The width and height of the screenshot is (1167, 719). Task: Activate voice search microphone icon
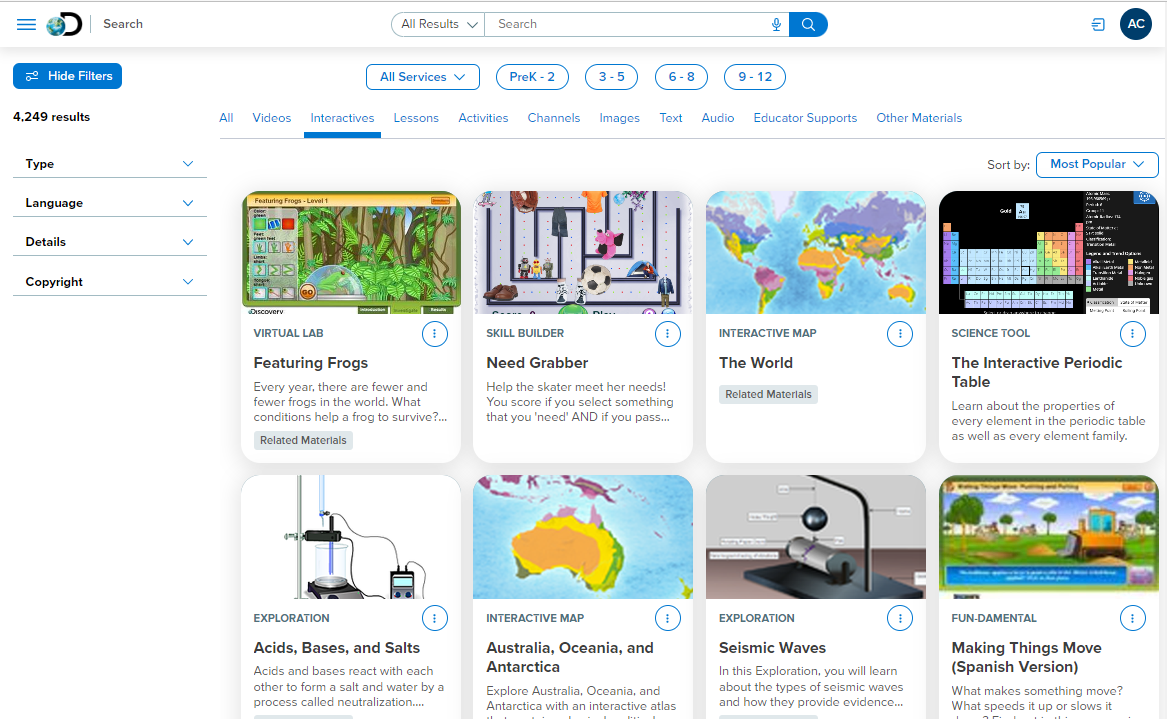[x=776, y=25]
